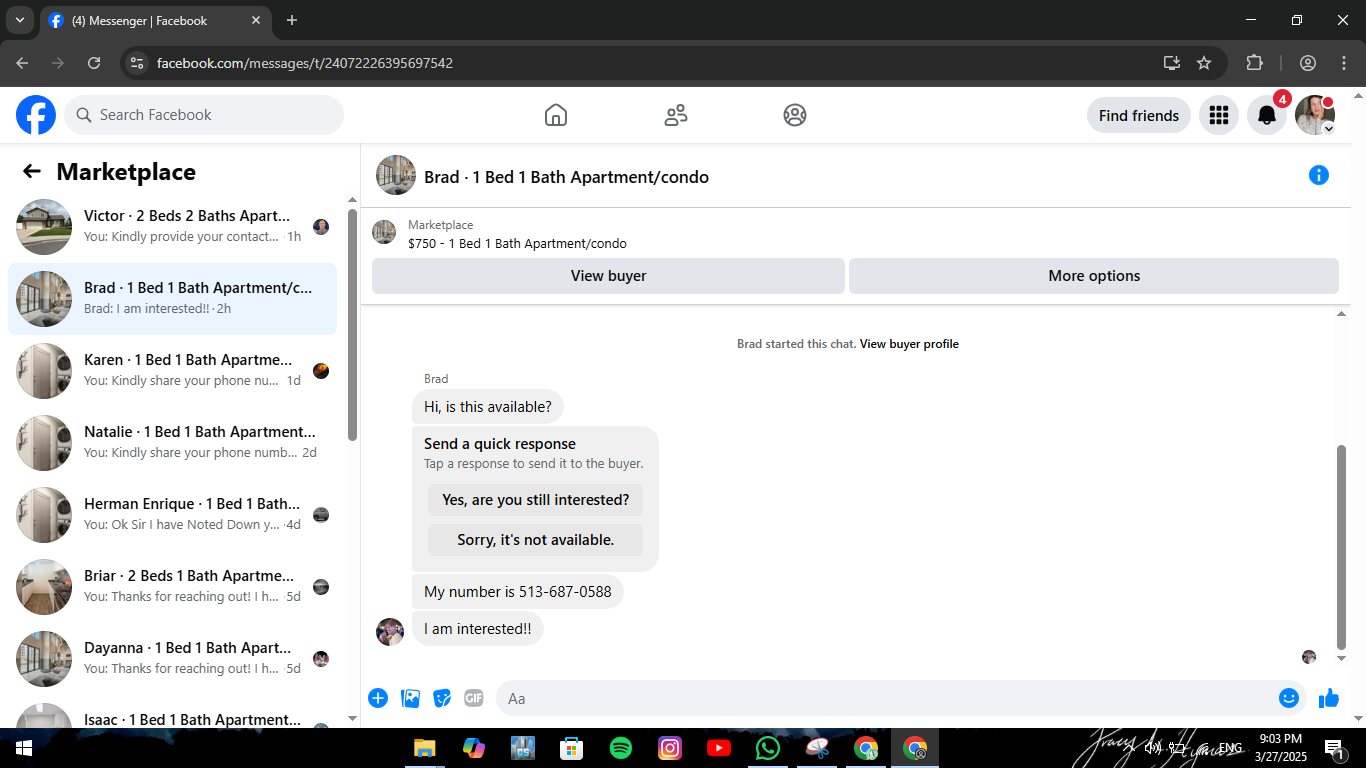Open File Explorer from the taskbar
1366x768 pixels.
click(x=425, y=748)
